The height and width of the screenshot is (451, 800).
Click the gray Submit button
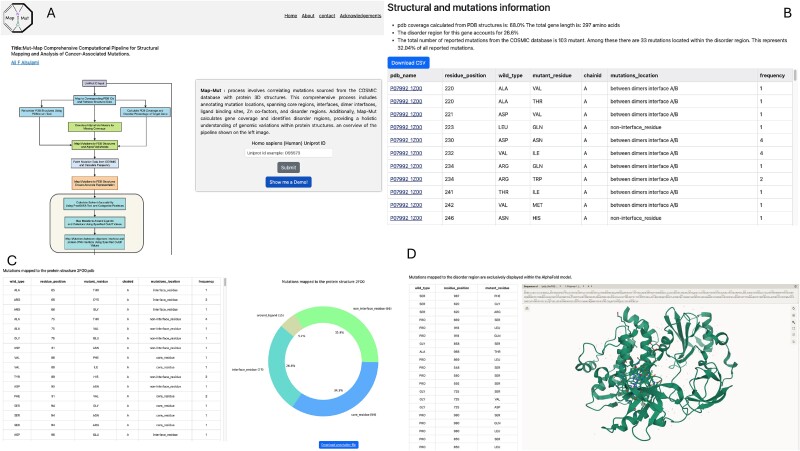coord(288,167)
